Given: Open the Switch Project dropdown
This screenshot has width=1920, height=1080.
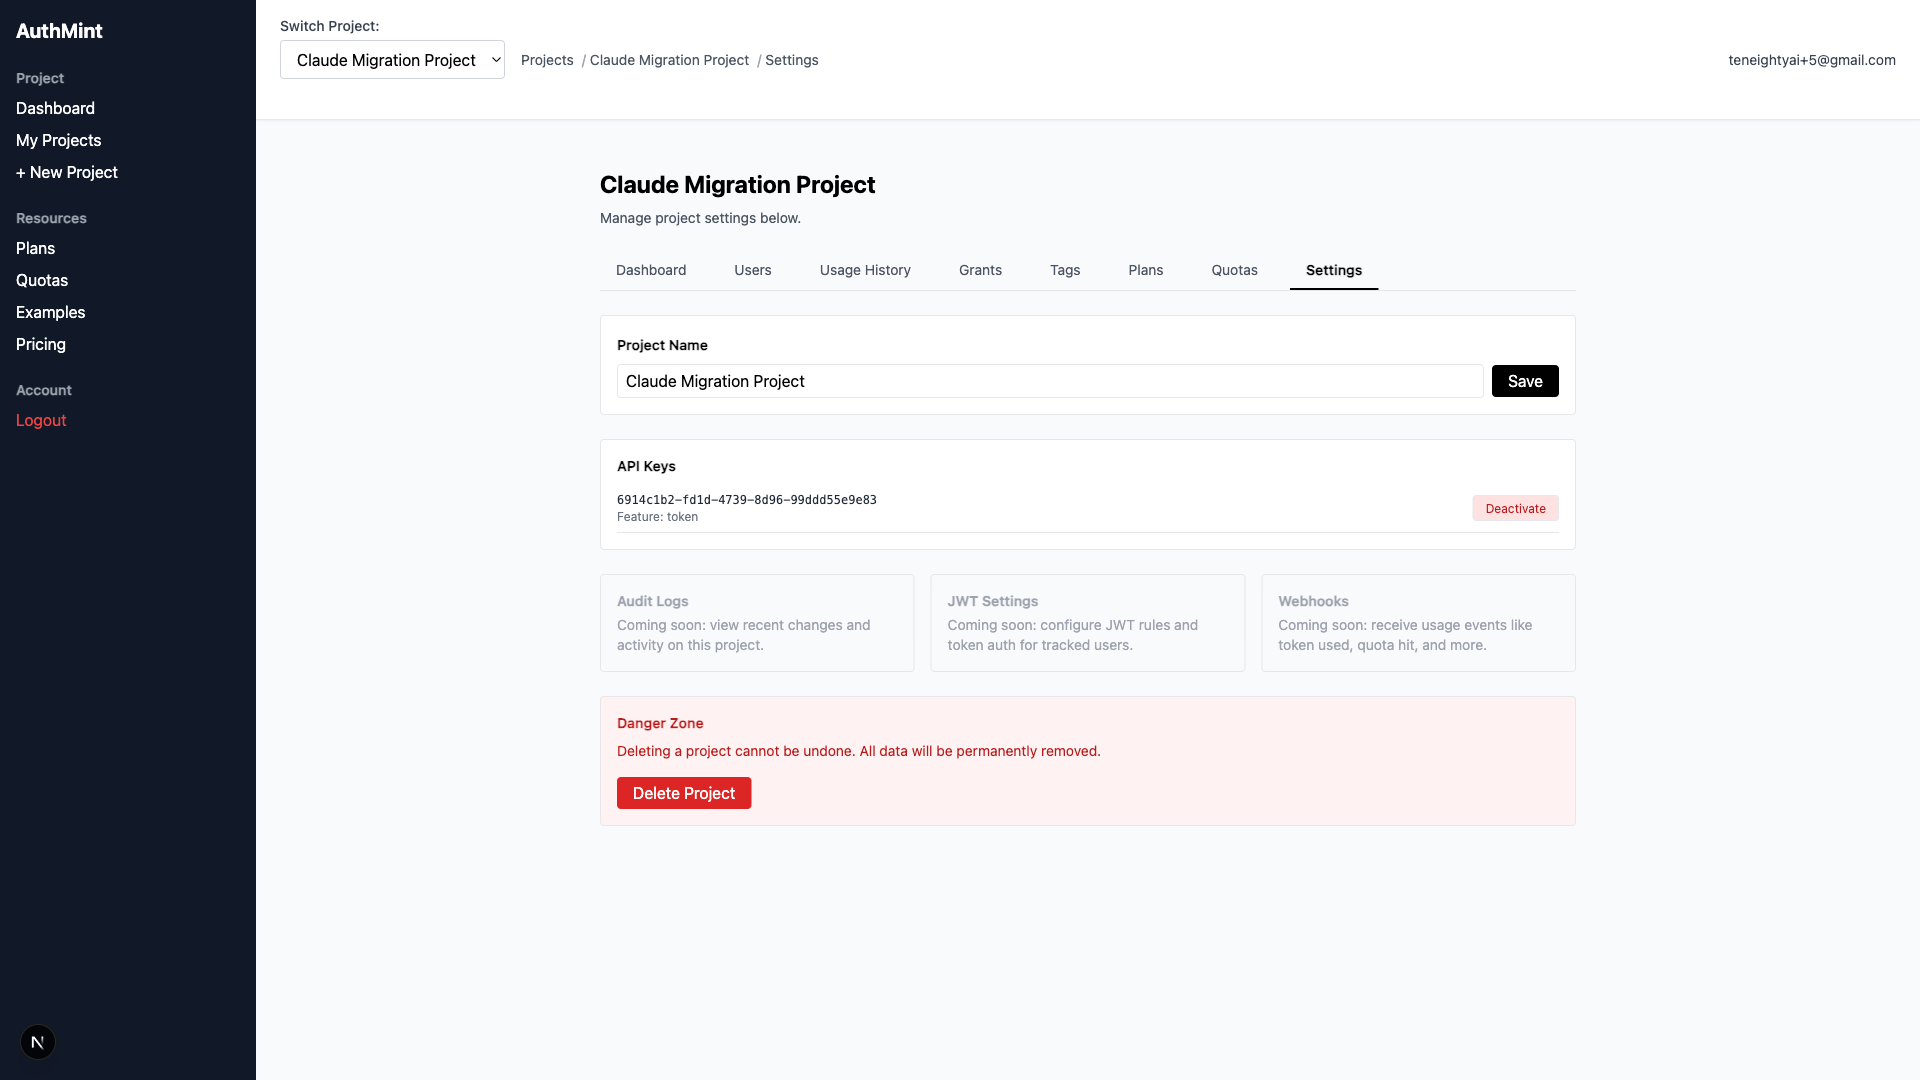Looking at the screenshot, I should [392, 60].
